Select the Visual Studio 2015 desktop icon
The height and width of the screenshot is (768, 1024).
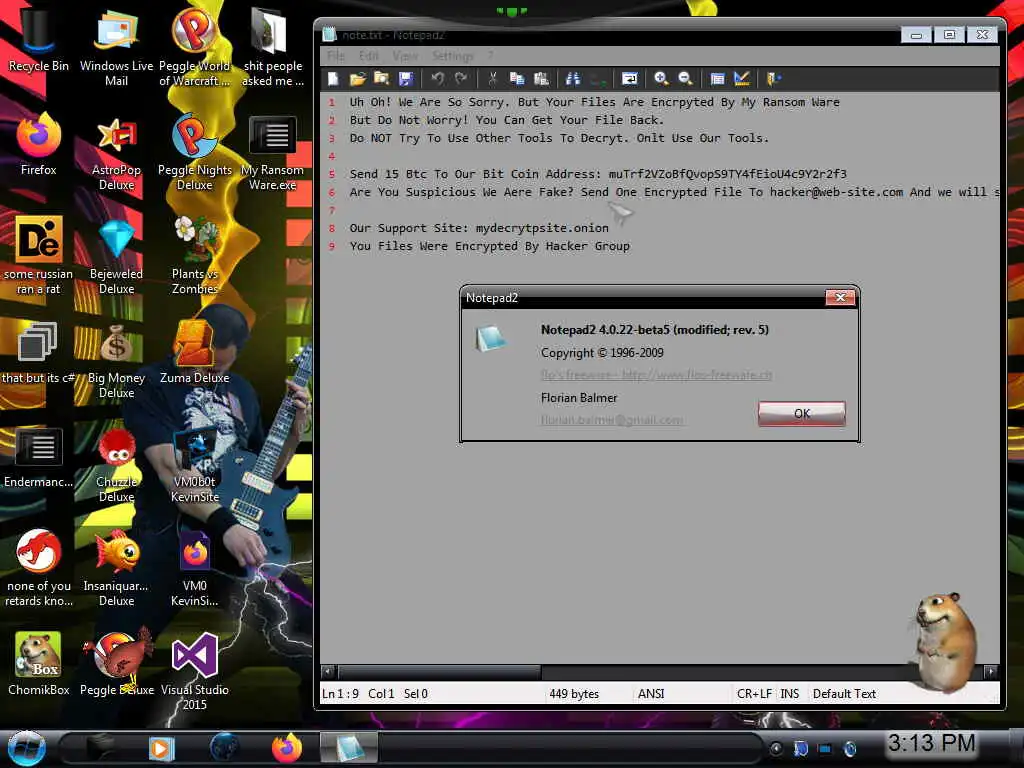tap(195, 671)
